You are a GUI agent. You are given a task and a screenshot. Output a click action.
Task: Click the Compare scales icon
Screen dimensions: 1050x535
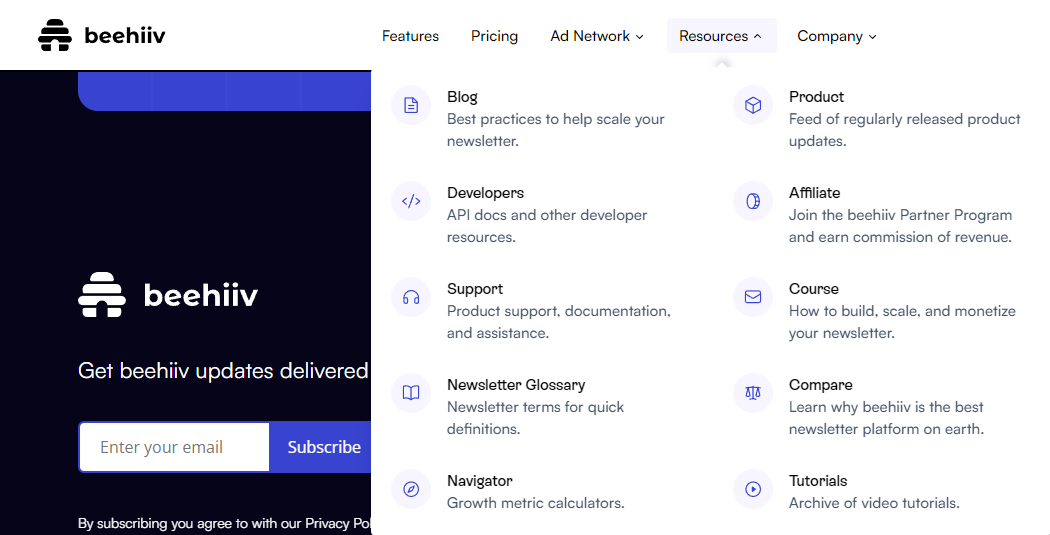753,393
